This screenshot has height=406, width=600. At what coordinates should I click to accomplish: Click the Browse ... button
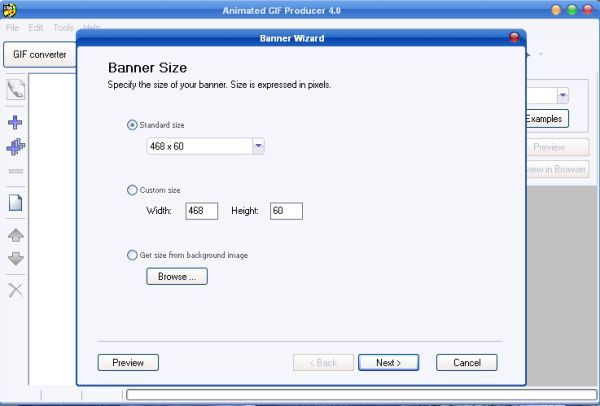pyautogui.click(x=177, y=276)
